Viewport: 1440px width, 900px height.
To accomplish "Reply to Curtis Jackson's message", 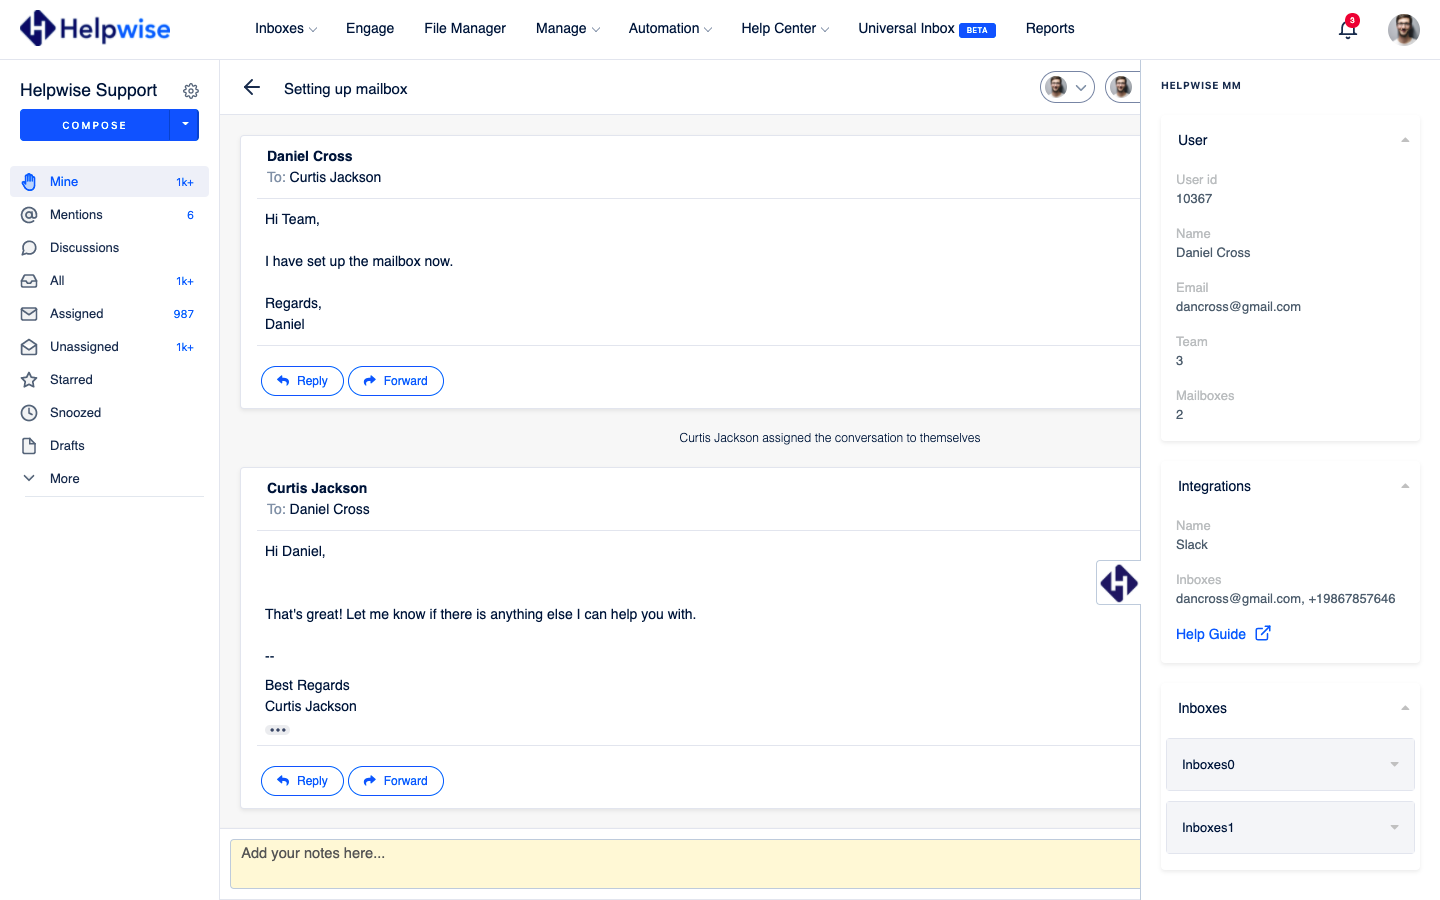I will tap(302, 781).
